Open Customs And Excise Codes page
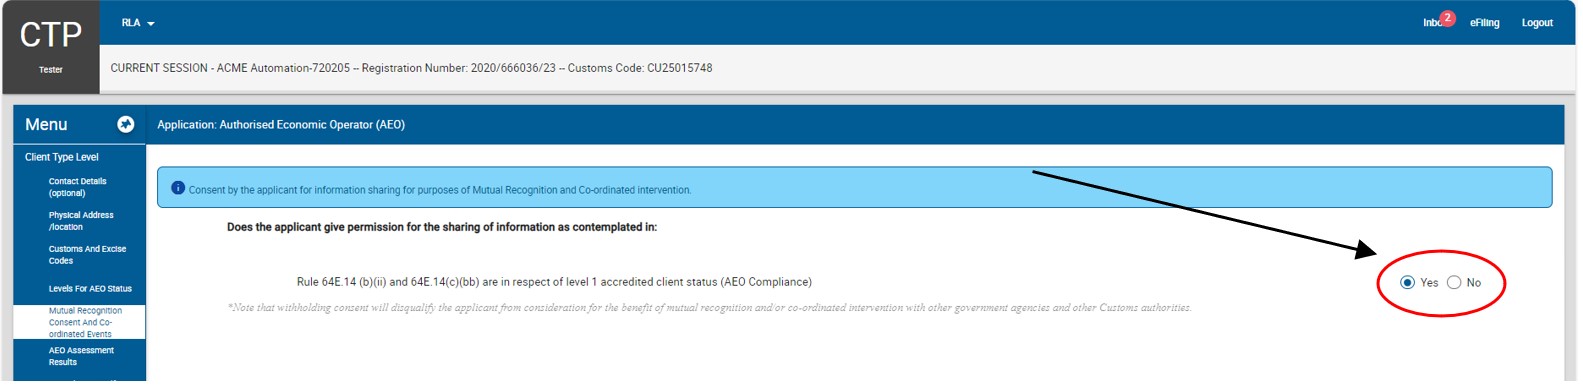This screenshot has height=391, width=1583. pyautogui.click(x=87, y=255)
